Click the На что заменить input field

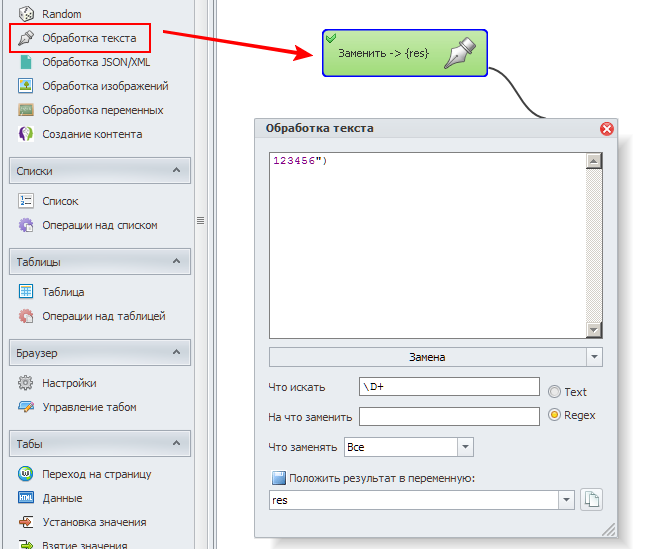point(449,416)
